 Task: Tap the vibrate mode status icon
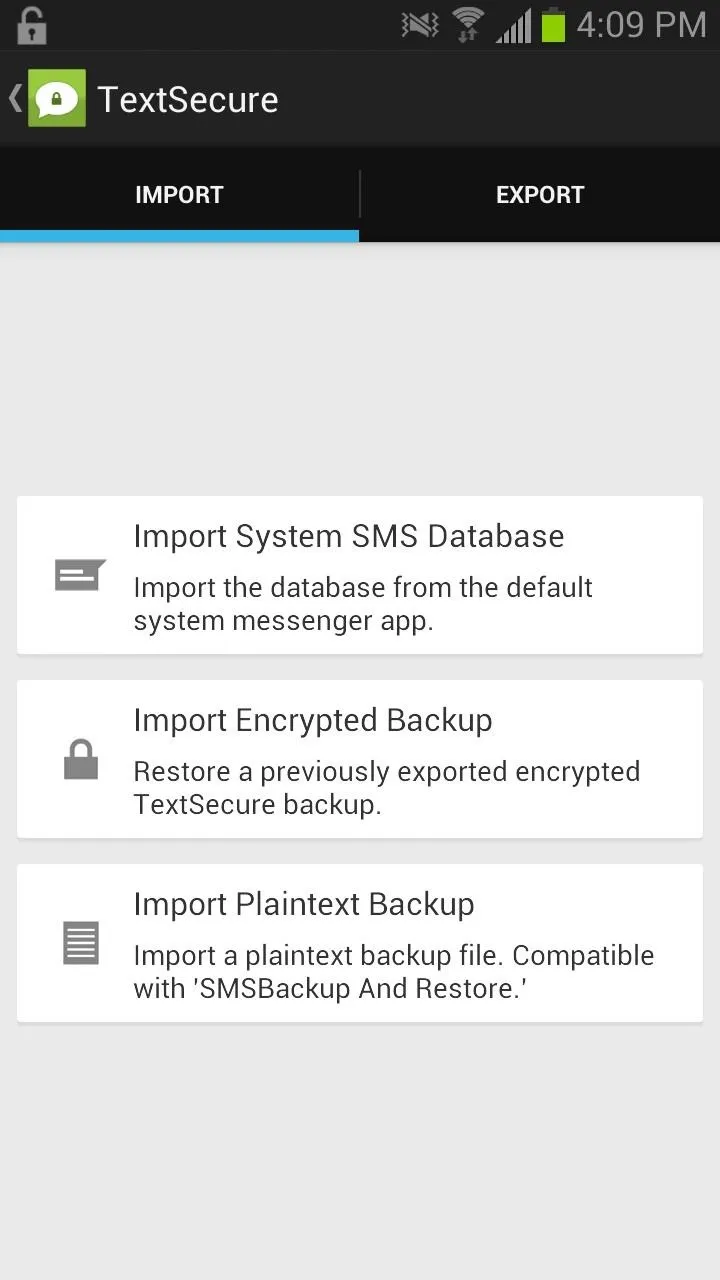click(x=420, y=25)
